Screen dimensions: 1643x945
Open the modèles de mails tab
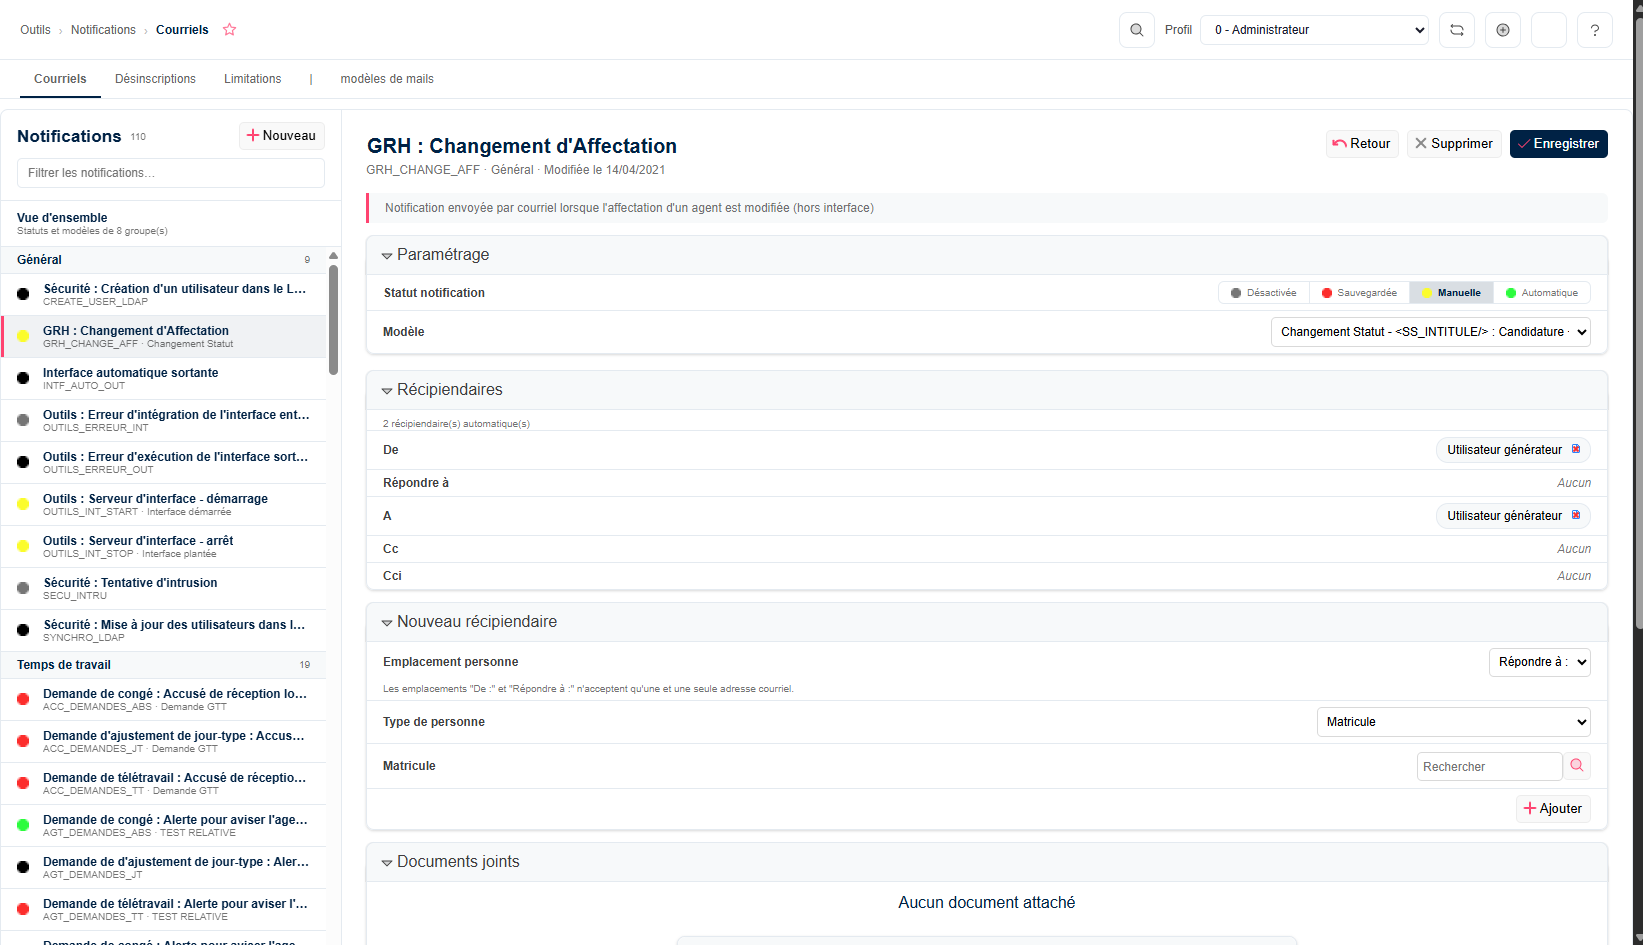pos(387,79)
